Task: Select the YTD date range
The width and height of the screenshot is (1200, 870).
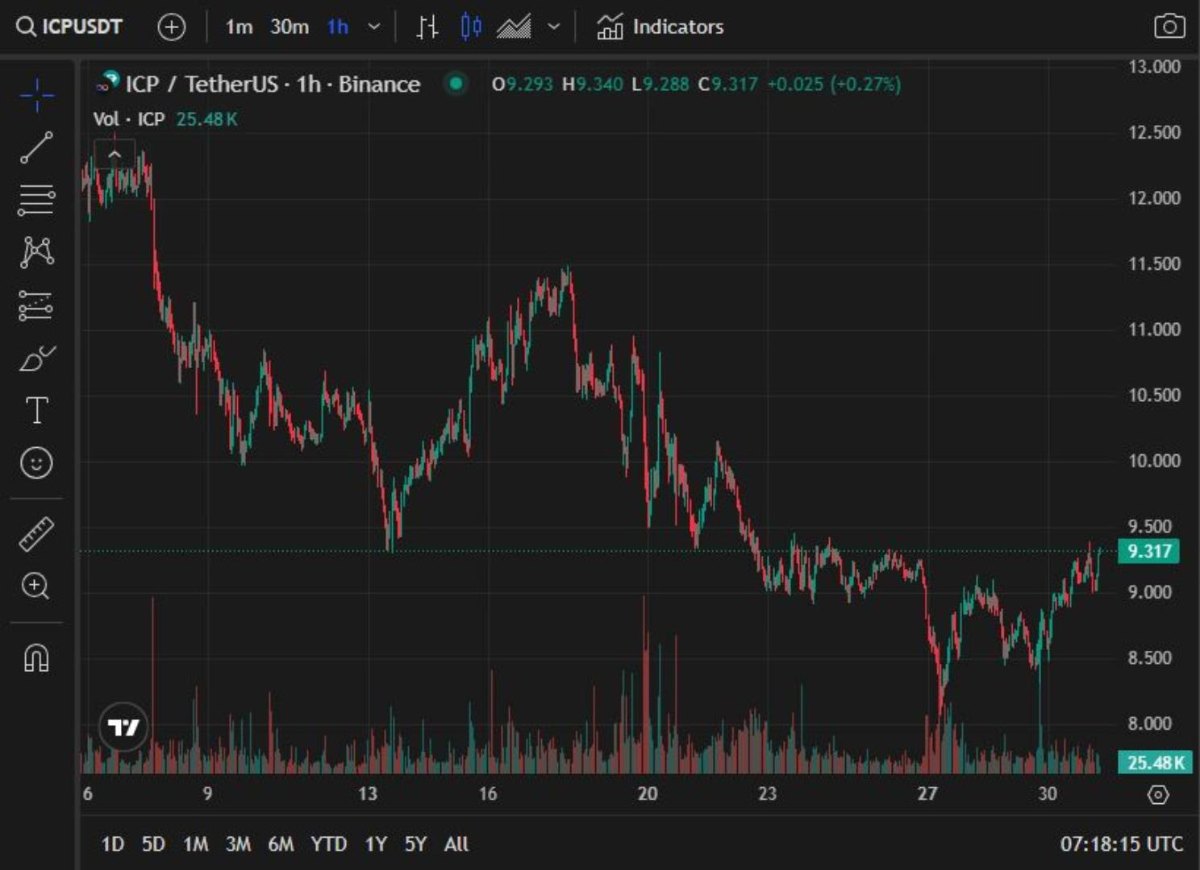Action: click(328, 844)
